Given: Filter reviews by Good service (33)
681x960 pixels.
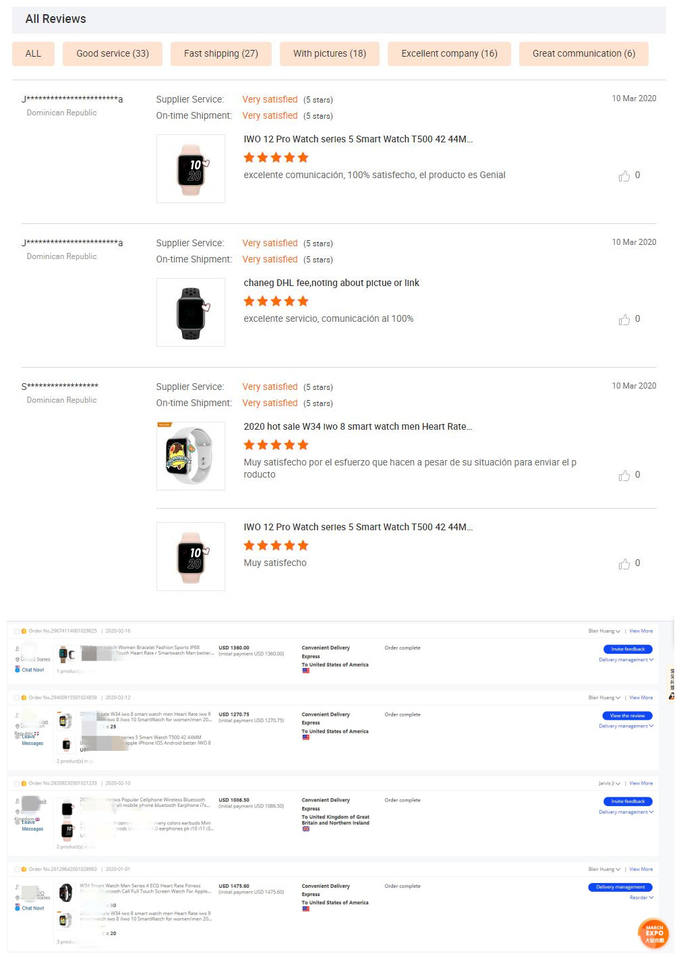Looking at the screenshot, I should tap(113, 54).
